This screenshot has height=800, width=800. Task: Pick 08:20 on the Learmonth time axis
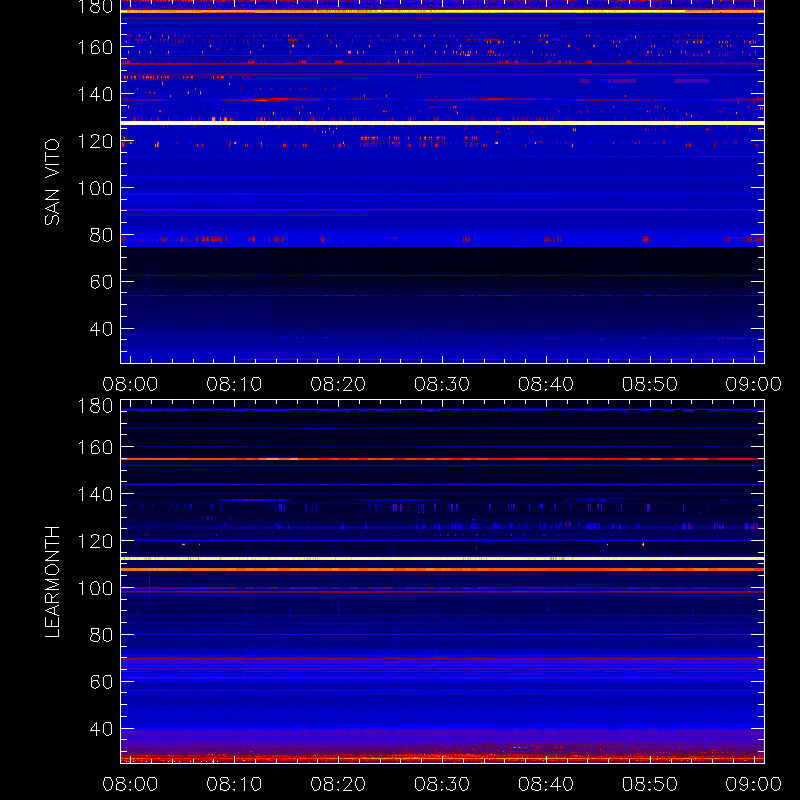(x=338, y=784)
